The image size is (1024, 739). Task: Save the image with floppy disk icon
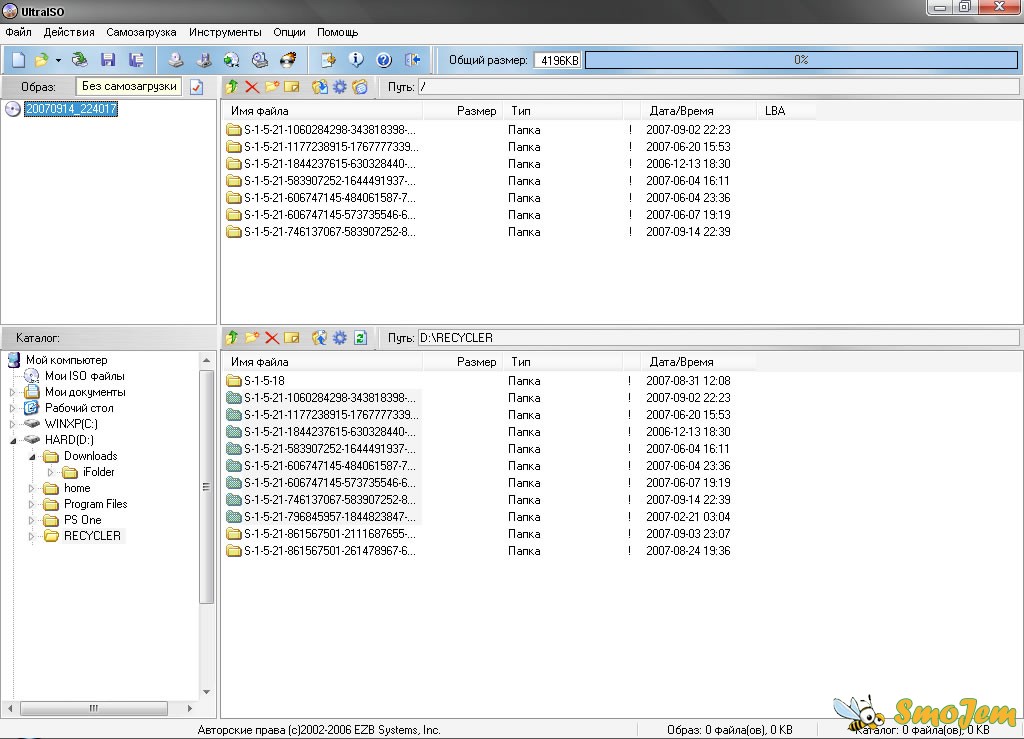point(108,60)
